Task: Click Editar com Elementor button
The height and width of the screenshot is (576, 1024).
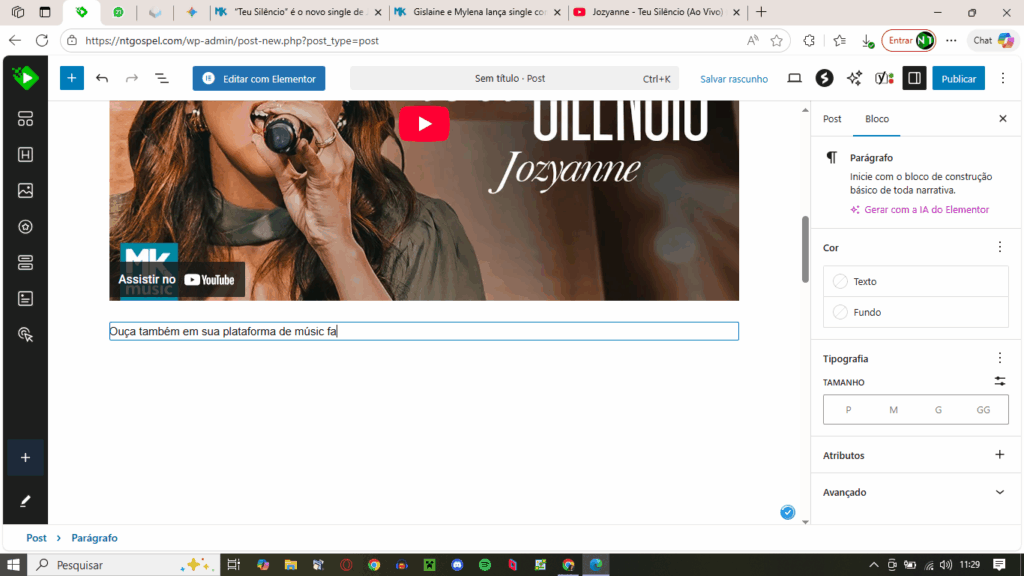Action: 259,78
